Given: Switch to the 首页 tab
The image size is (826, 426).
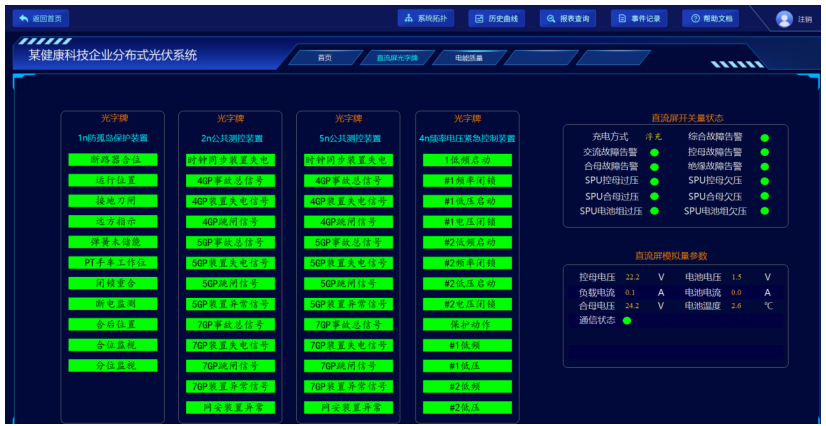Looking at the screenshot, I should (x=325, y=58).
